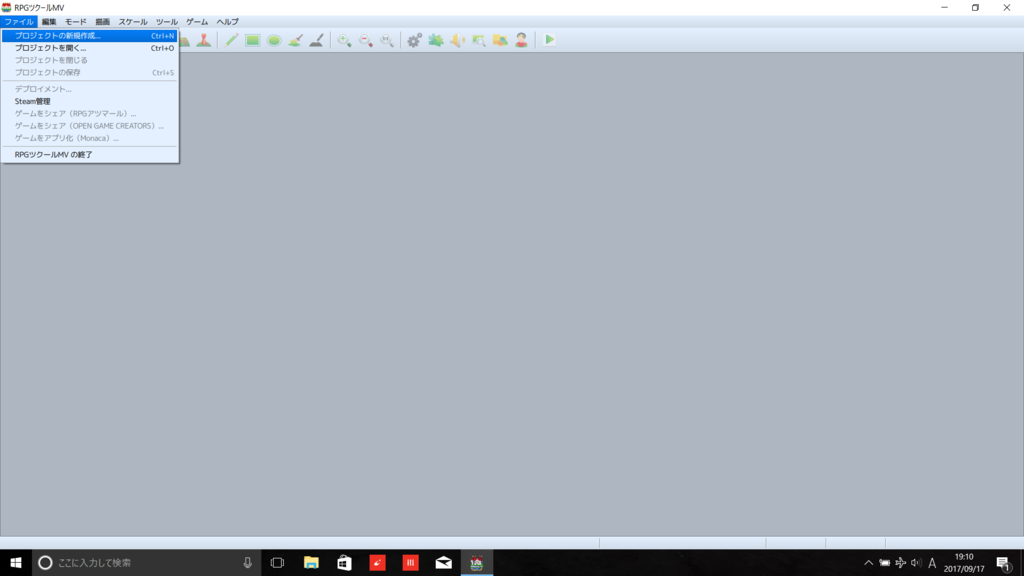Click the Actual Size magnifier
Image resolution: width=1024 pixels, height=576 pixels.
387,40
